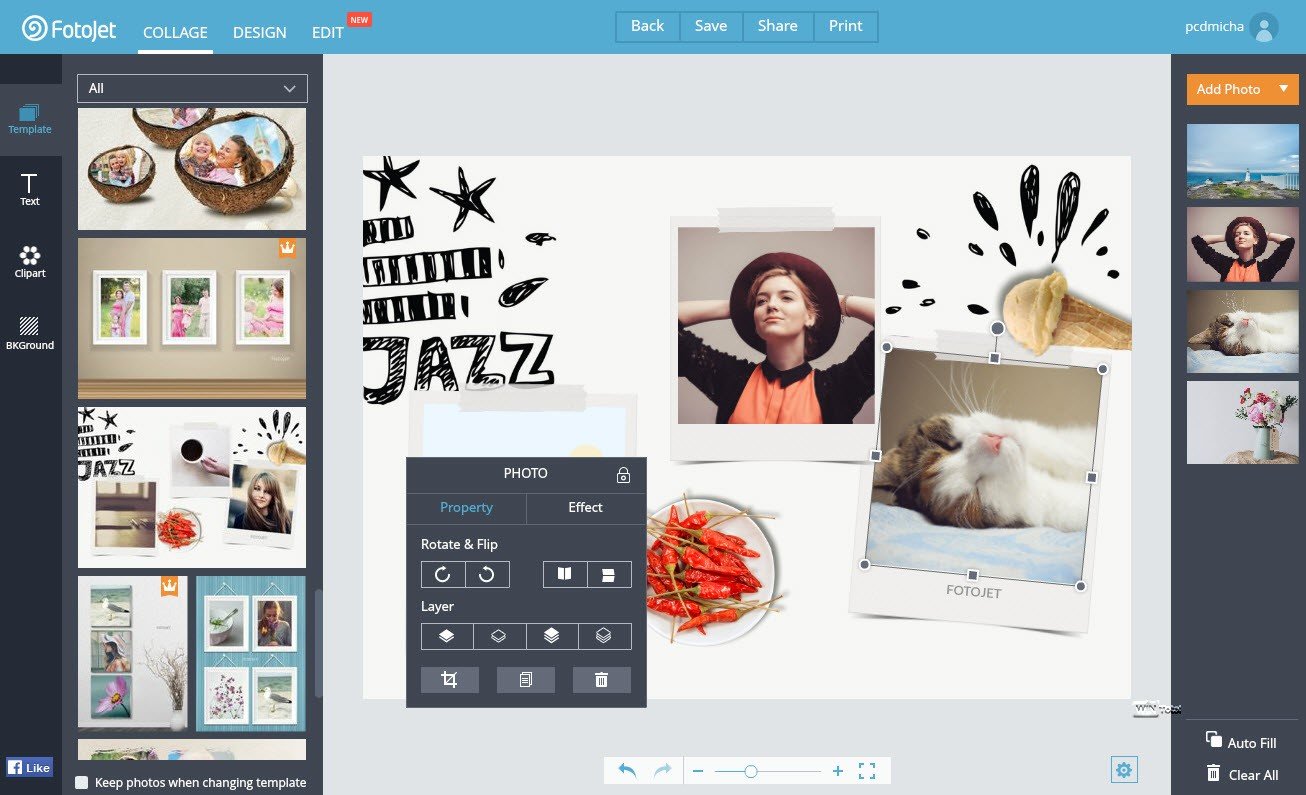
Task: Select the blue hanging frames template
Action: pyautogui.click(x=251, y=653)
